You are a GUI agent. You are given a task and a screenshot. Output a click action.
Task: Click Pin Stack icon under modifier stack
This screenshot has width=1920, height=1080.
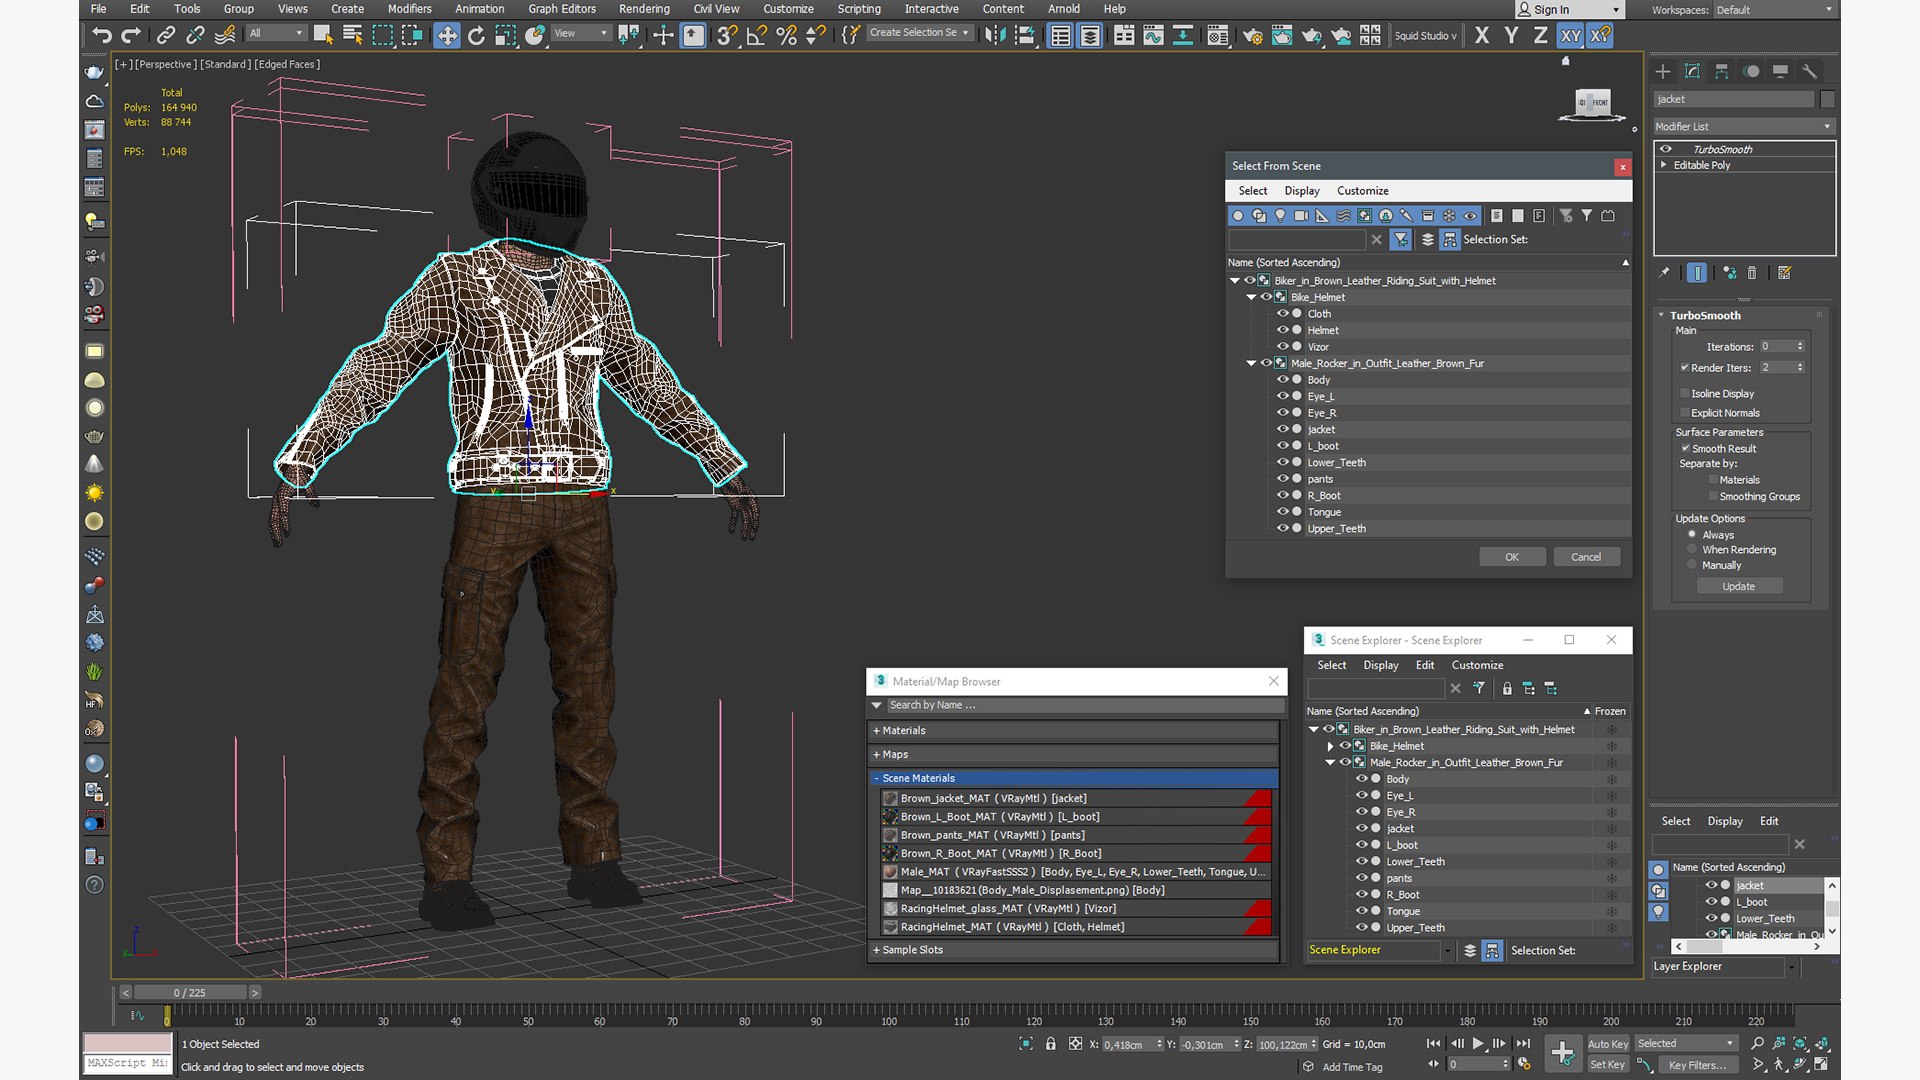tap(1664, 272)
